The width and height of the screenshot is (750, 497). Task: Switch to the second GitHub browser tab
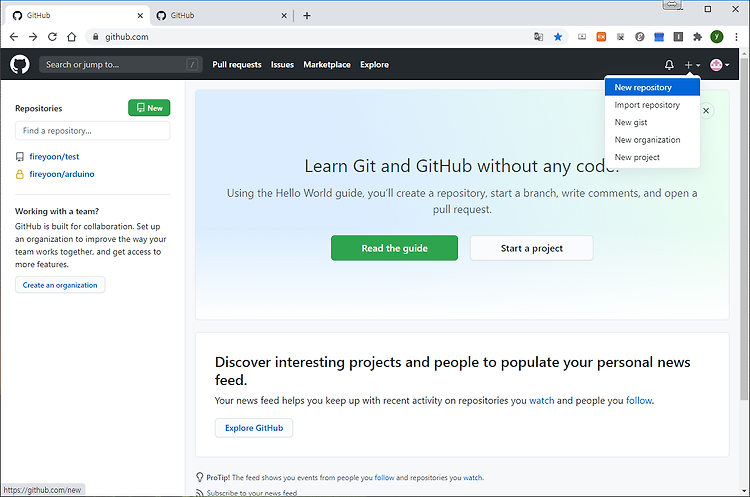click(x=221, y=16)
